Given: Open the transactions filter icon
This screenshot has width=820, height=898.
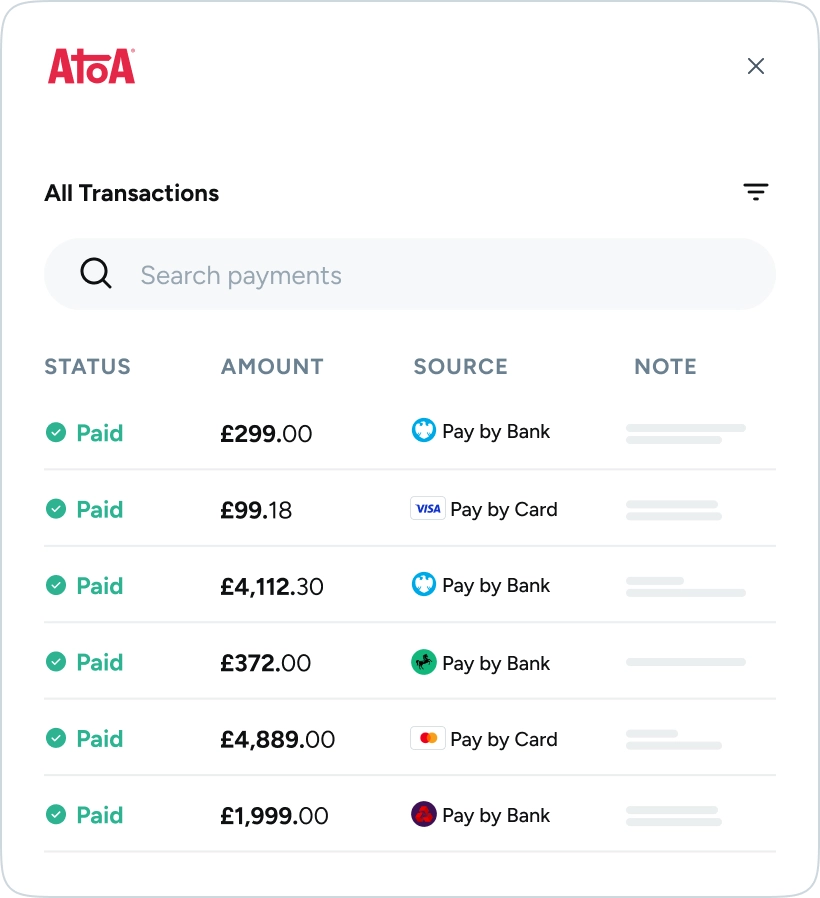Looking at the screenshot, I should (756, 192).
